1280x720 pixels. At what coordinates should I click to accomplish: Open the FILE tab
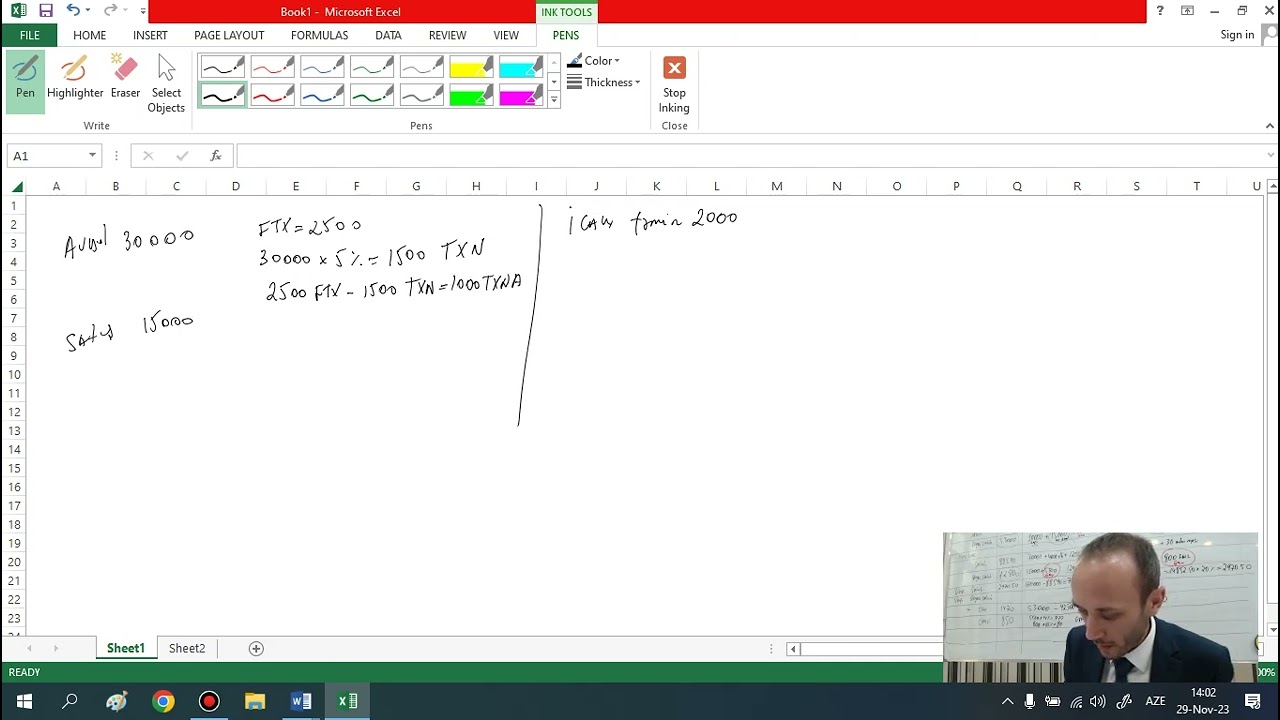point(29,35)
